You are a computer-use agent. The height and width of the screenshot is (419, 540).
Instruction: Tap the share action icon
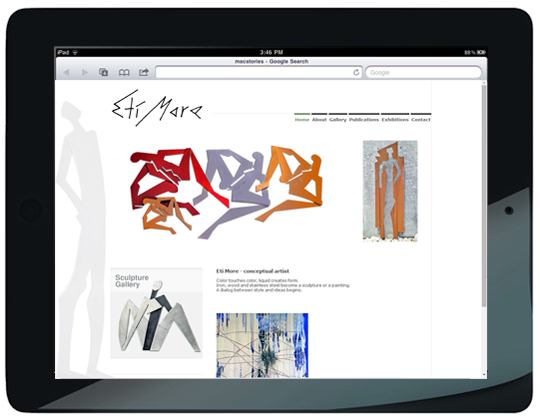[144, 72]
